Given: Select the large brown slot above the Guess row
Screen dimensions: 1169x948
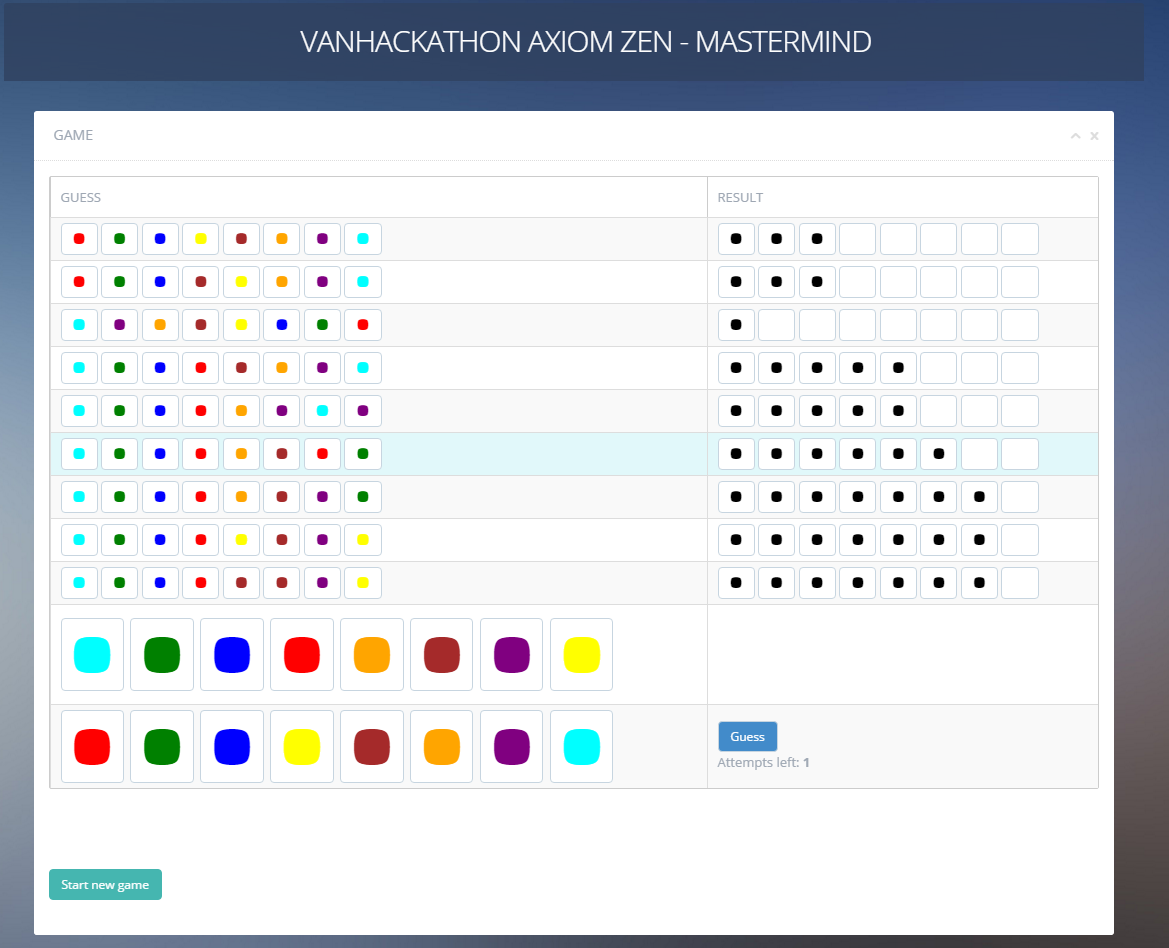Looking at the screenshot, I should click(441, 654).
